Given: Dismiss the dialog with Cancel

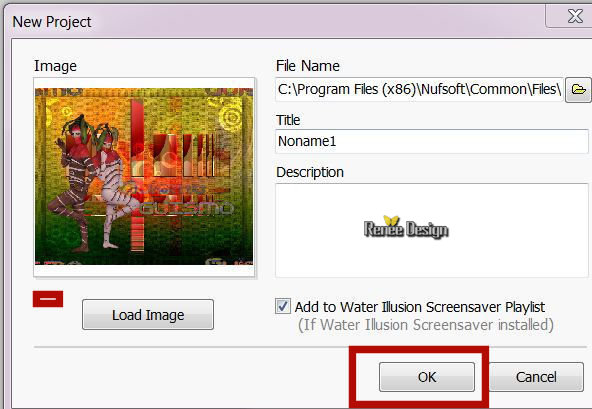Looking at the screenshot, I should [x=536, y=377].
